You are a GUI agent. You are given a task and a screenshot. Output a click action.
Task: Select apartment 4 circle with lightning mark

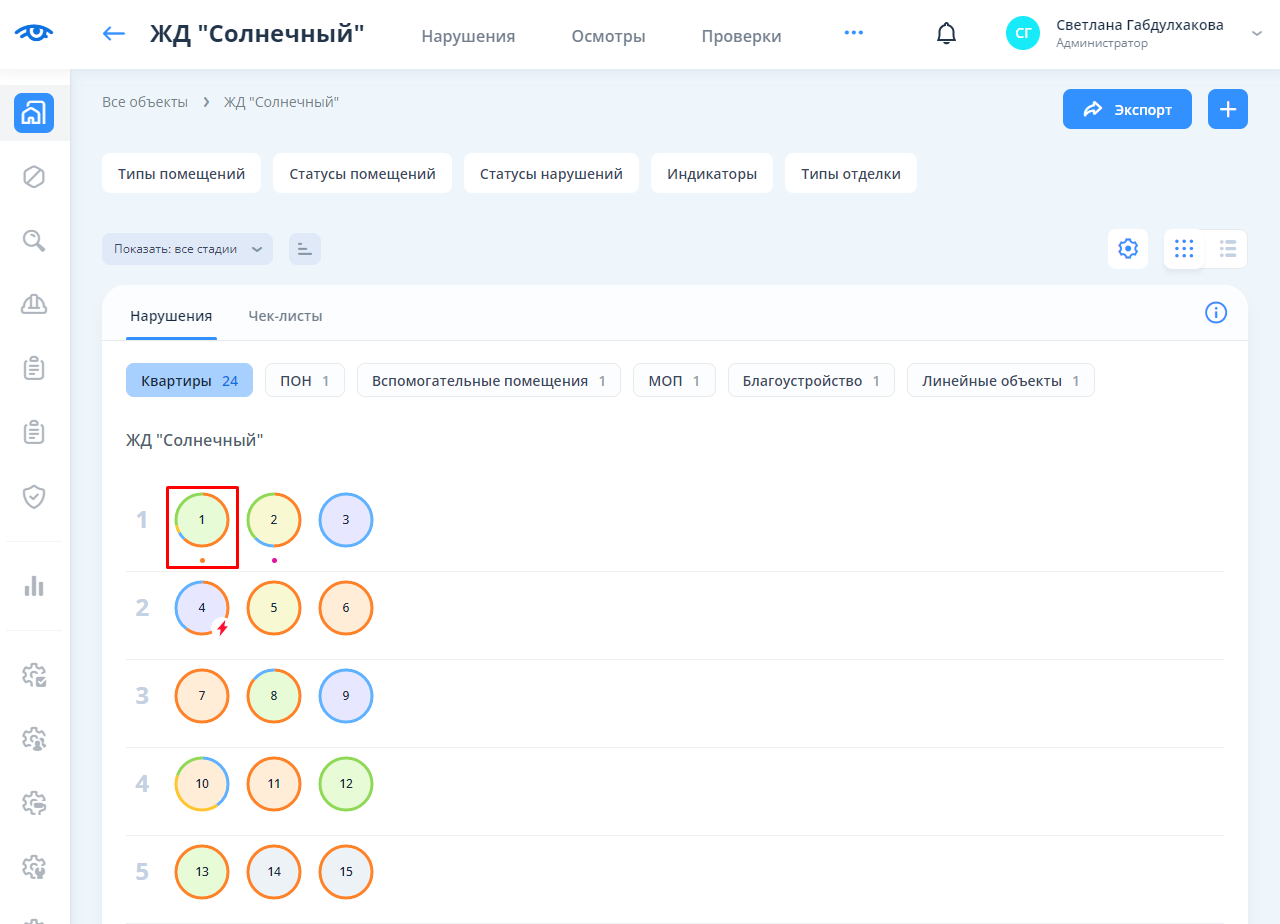[202, 608]
